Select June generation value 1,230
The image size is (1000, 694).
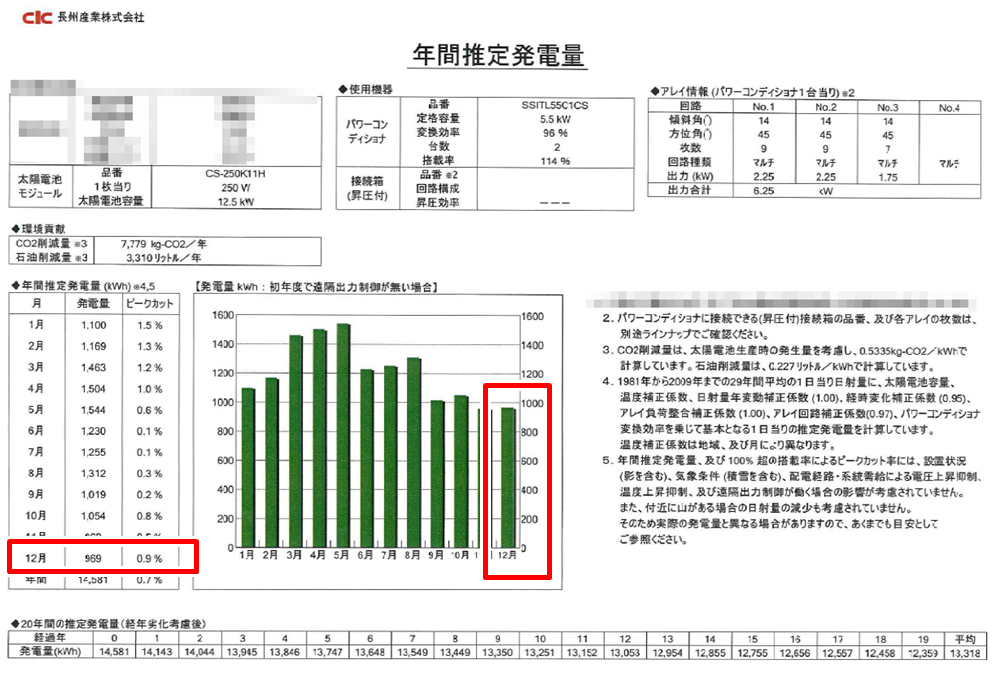coord(93,431)
